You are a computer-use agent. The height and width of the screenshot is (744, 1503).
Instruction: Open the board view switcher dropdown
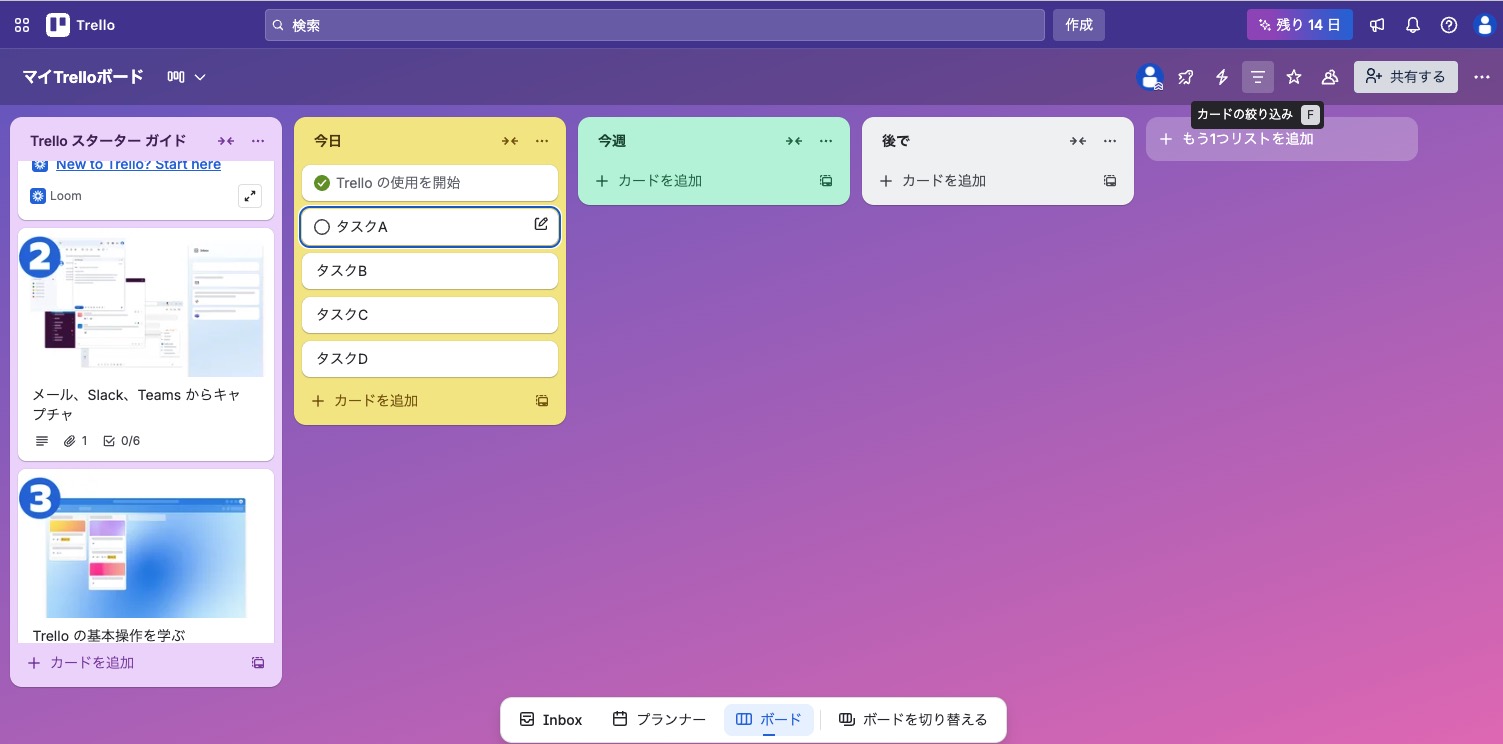pos(186,77)
